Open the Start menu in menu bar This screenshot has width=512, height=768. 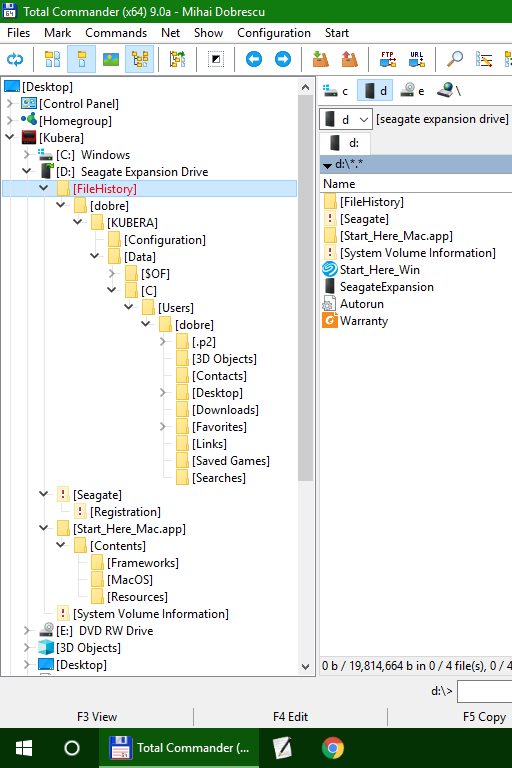(x=337, y=33)
